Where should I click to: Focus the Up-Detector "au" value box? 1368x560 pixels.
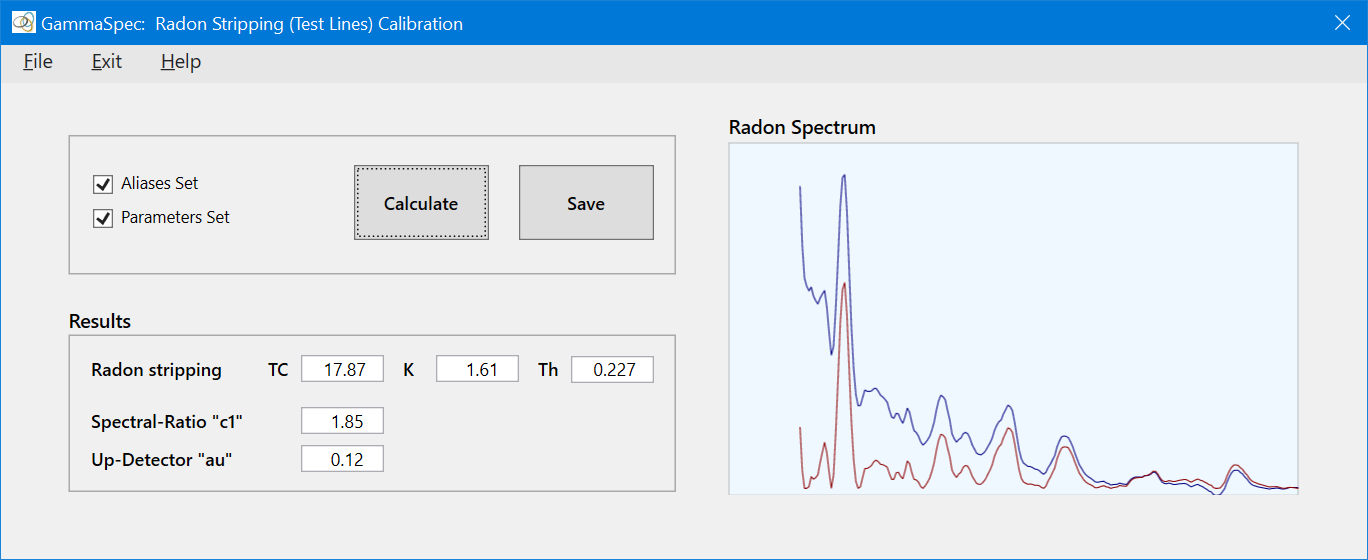pos(342,460)
